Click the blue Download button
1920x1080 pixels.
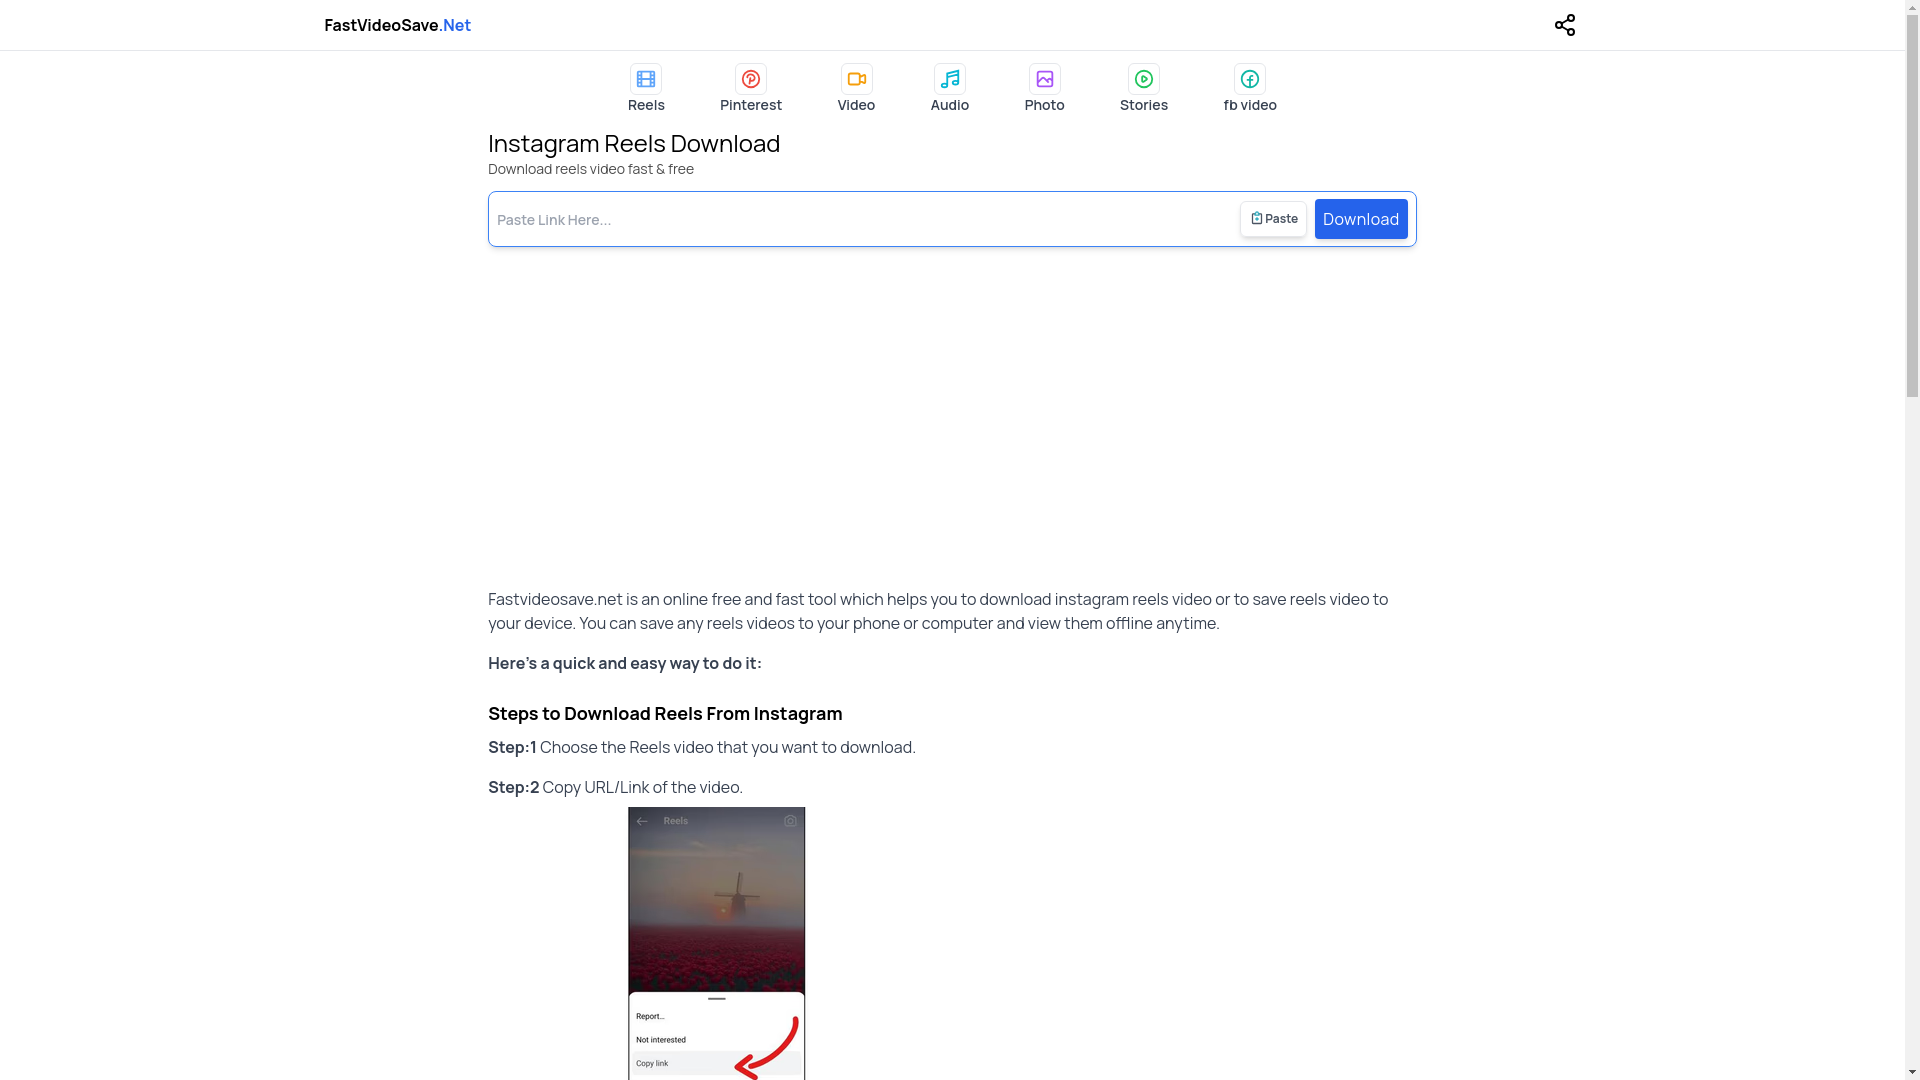click(x=1361, y=219)
